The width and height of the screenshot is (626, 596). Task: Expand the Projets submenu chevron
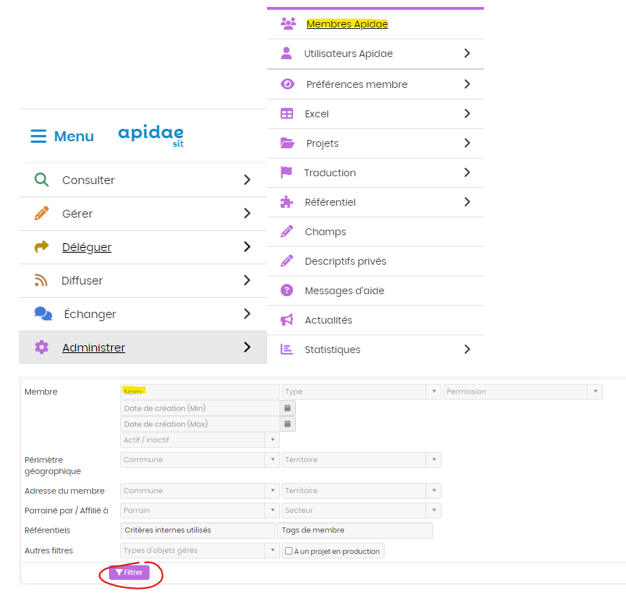(467, 143)
